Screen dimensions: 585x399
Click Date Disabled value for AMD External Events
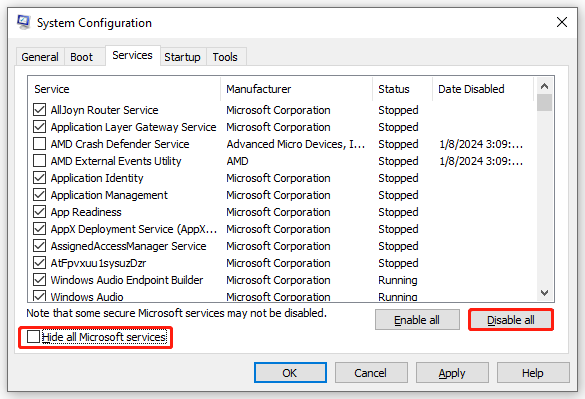(x=481, y=161)
